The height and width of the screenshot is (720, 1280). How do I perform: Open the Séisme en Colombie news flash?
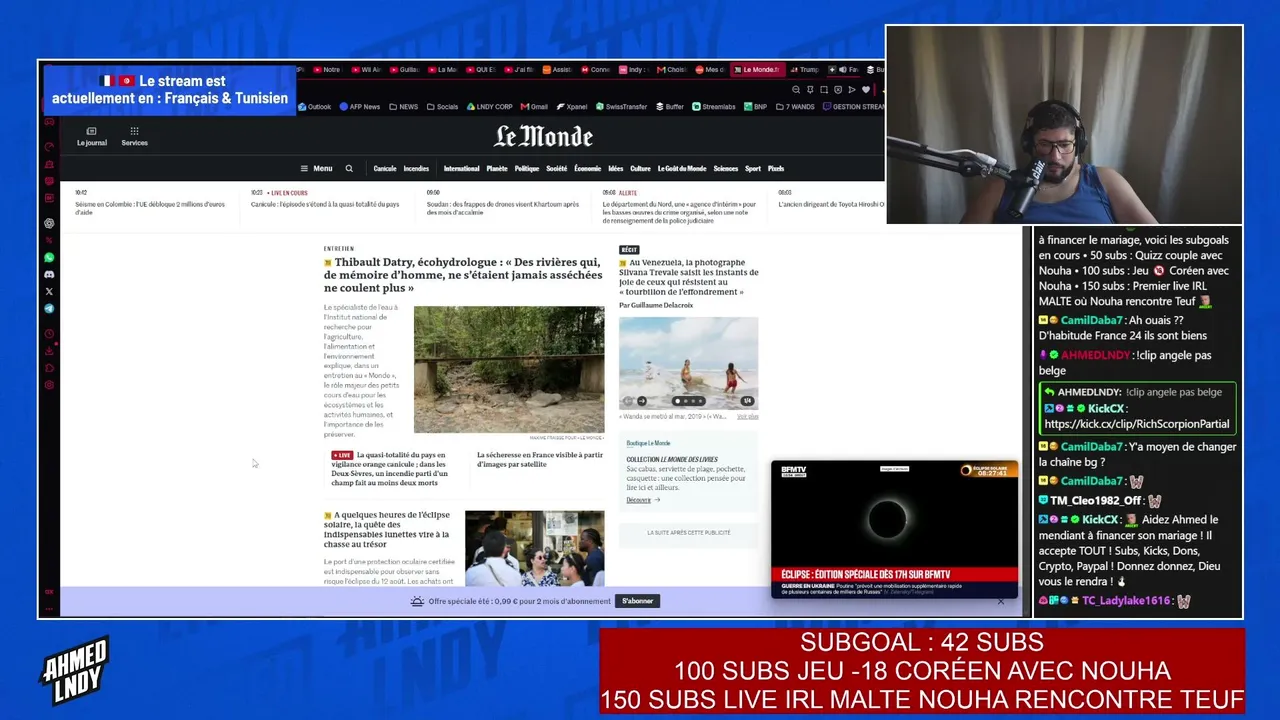(150, 208)
